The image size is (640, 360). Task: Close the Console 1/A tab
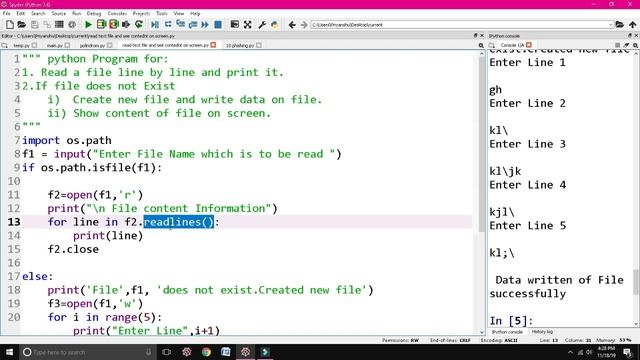tap(529, 45)
